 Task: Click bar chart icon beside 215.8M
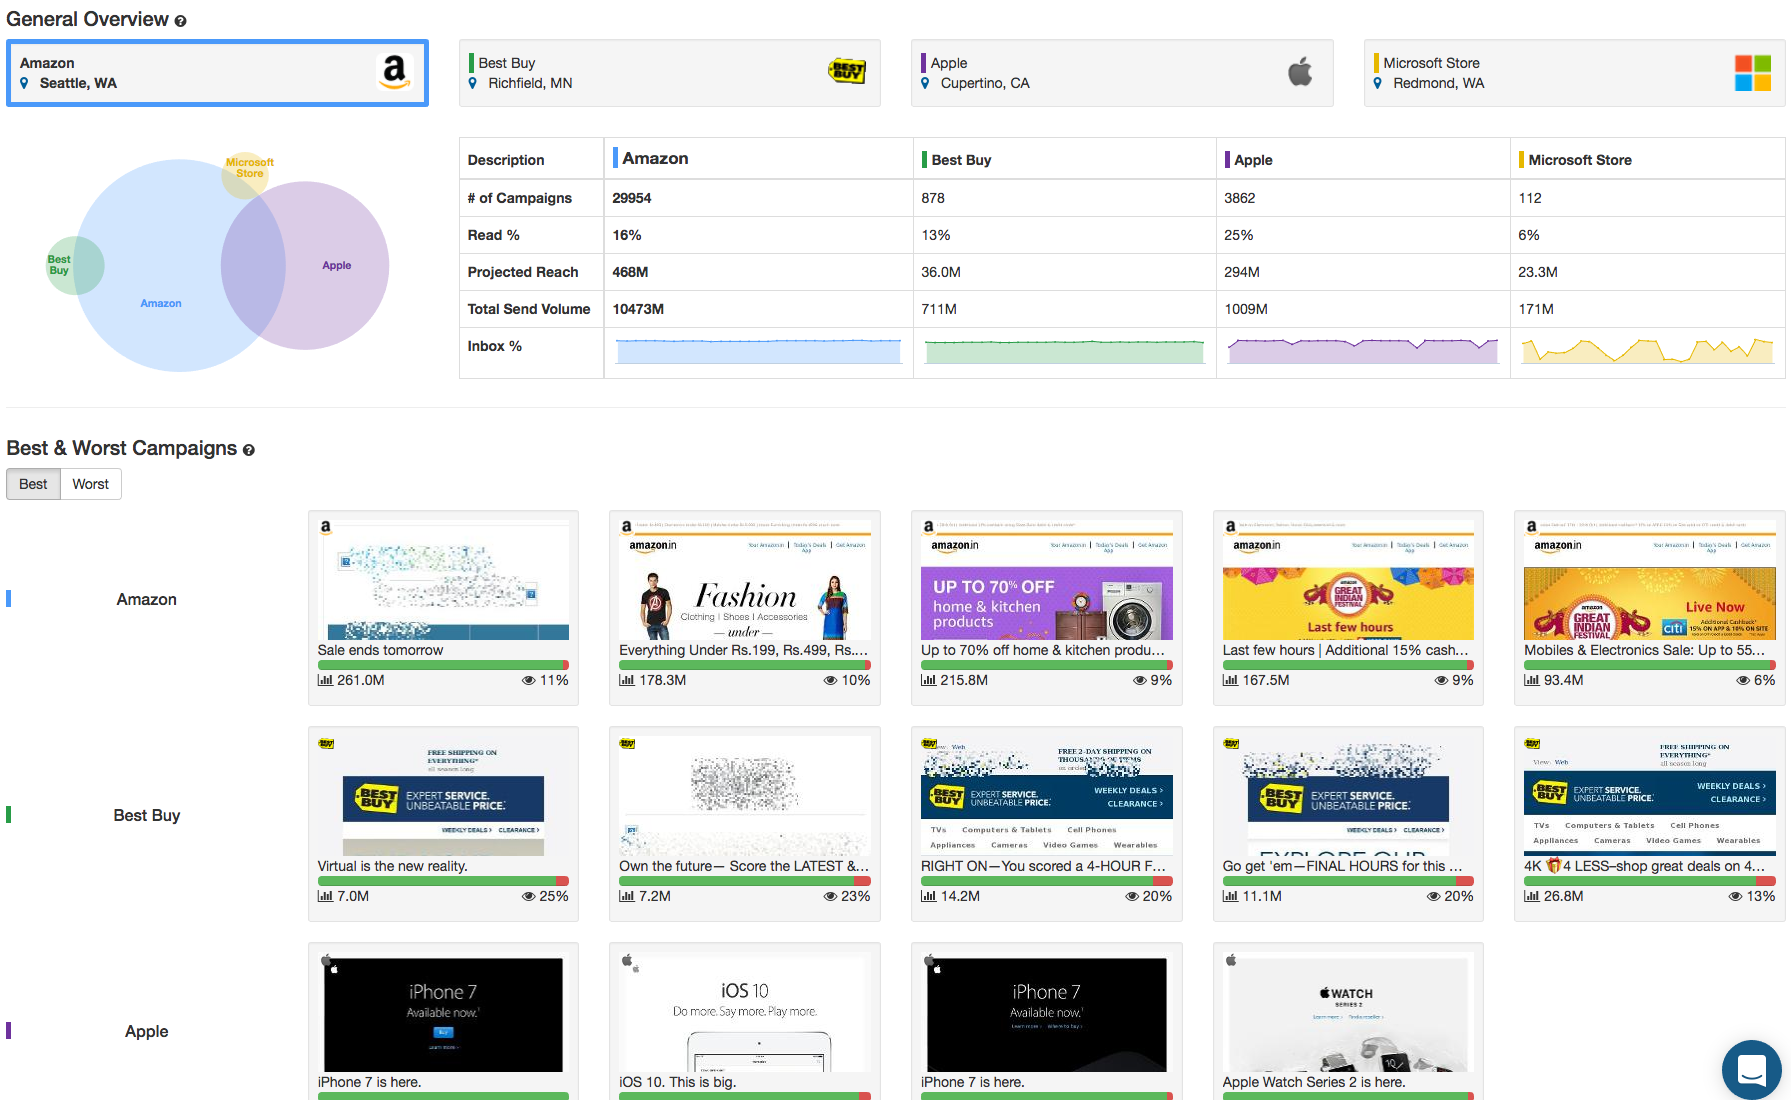pos(929,680)
